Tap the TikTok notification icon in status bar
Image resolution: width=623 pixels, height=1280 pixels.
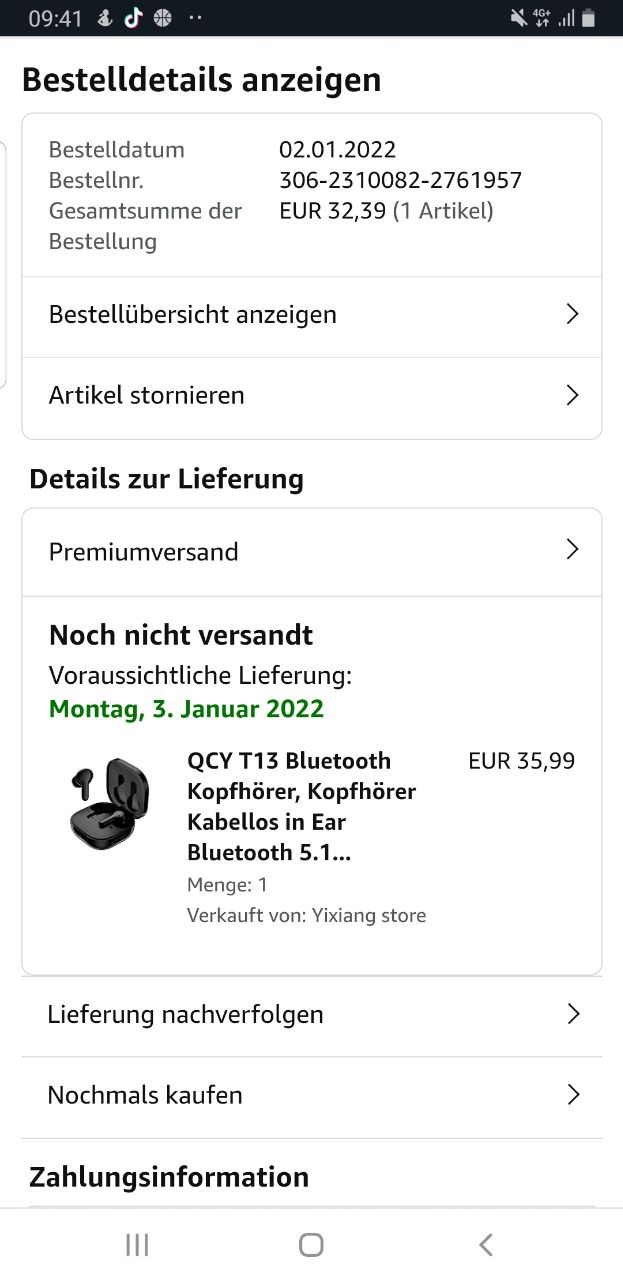click(x=133, y=18)
